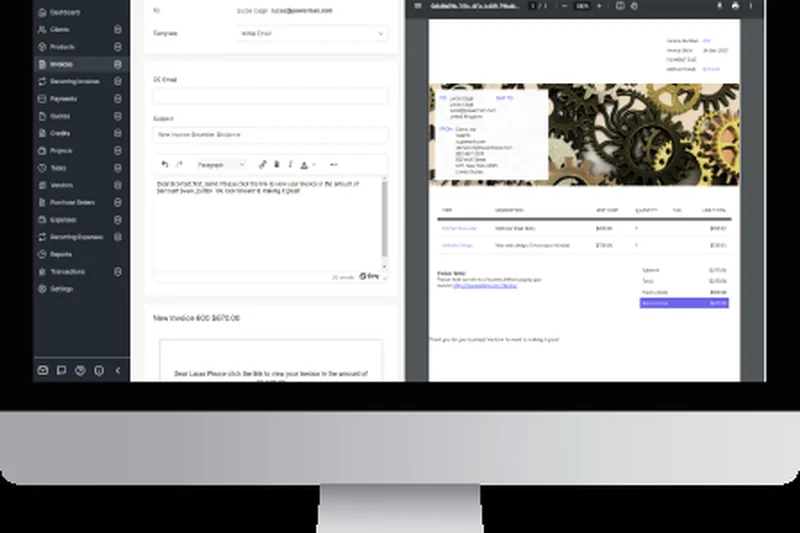Click the mail icon at sidebar bottom

[43, 370]
